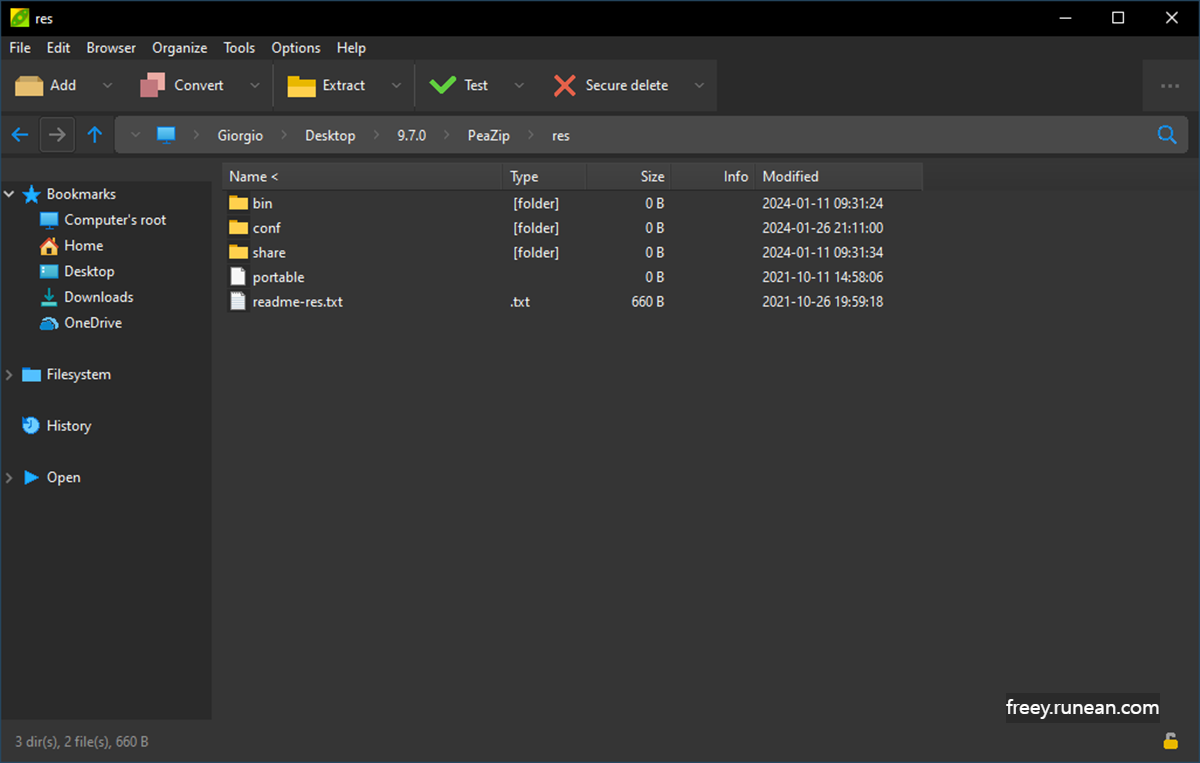Image resolution: width=1200 pixels, height=763 pixels.
Task: Click the Home house icon in sidebar
Action: (x=49, y=246)
